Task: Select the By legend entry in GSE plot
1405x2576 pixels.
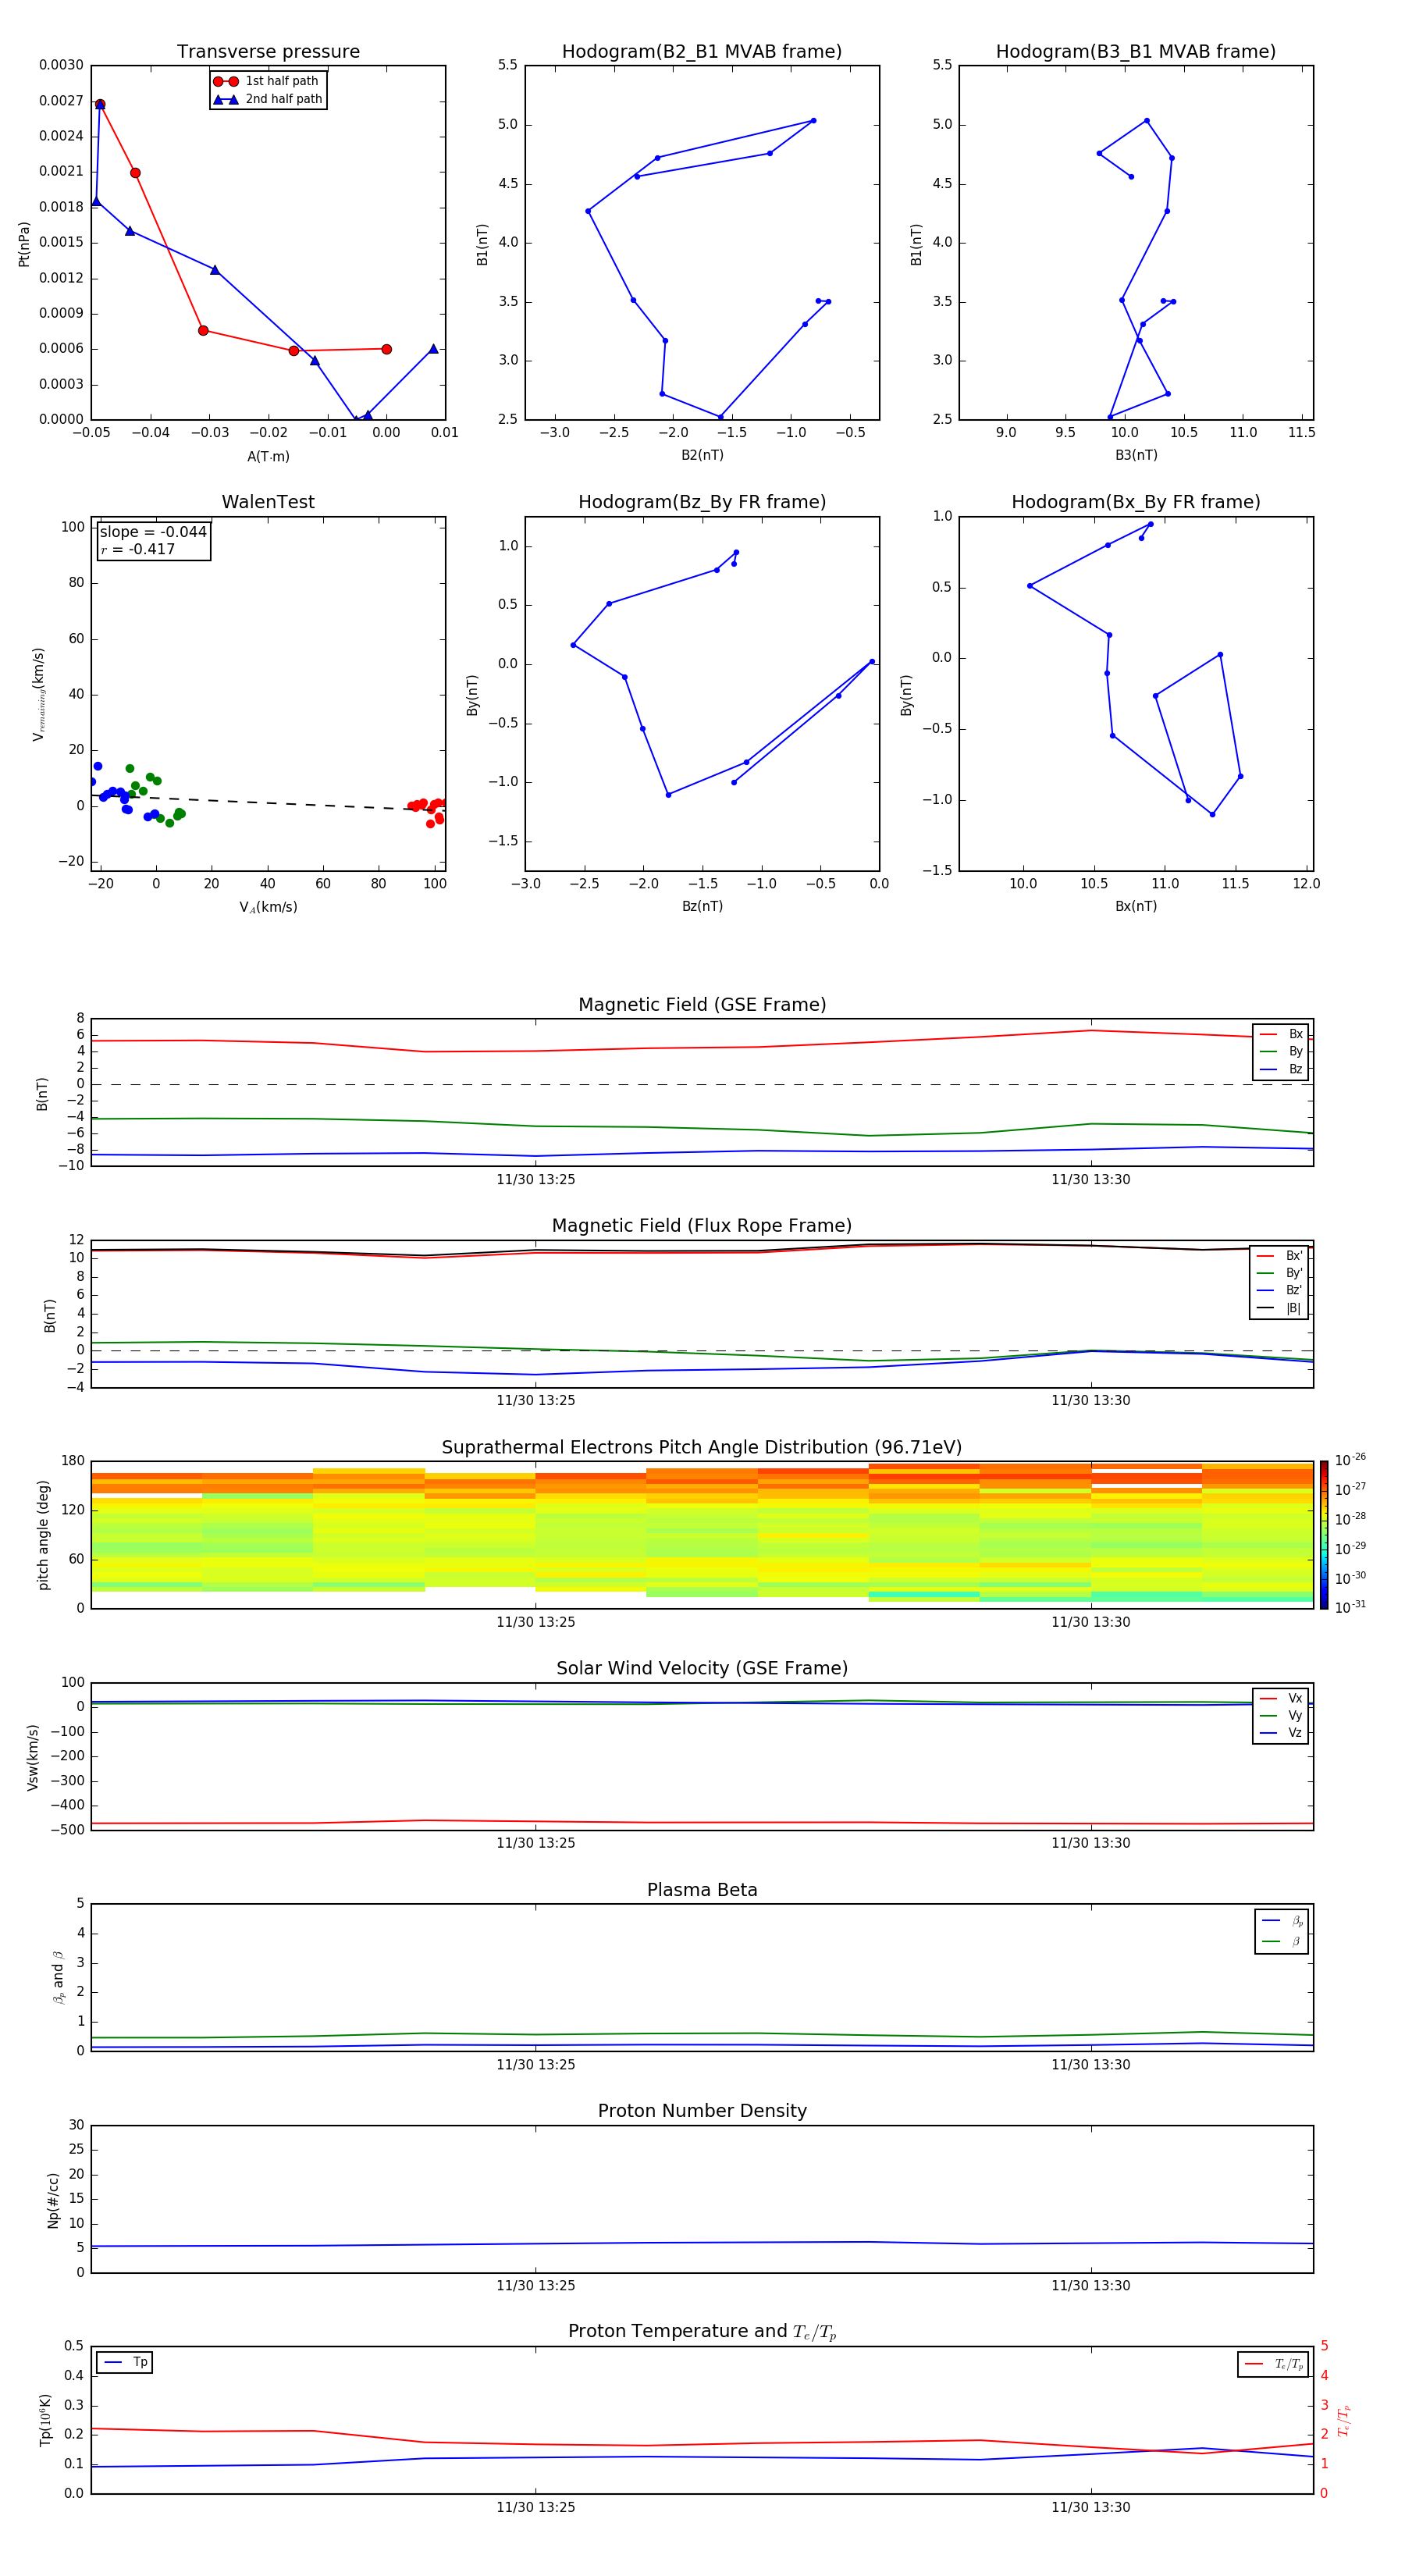Action: 1281,1051
